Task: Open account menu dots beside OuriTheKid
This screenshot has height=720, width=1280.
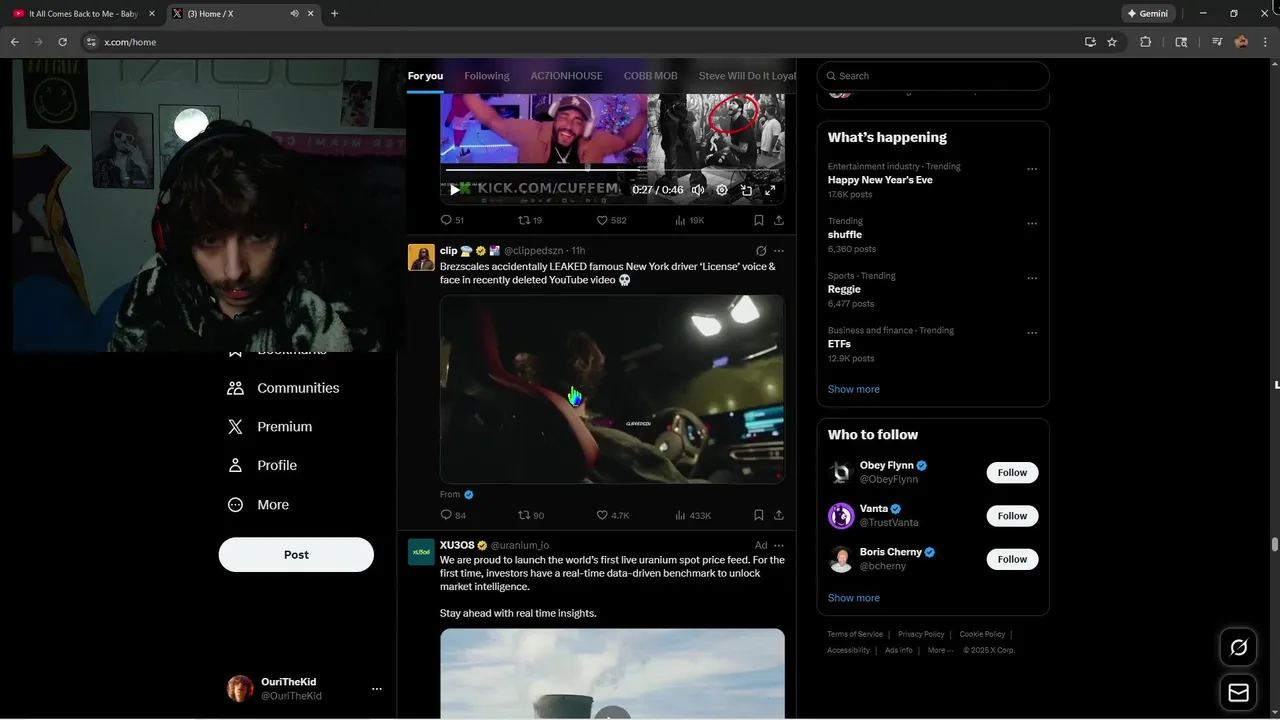Action: click(x=377, y=689)
